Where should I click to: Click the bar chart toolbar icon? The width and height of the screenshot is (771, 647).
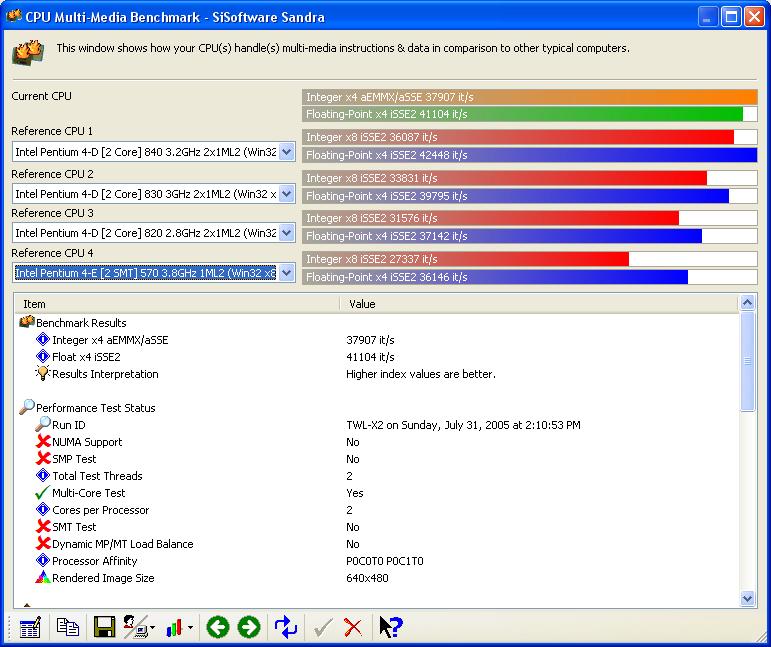pyautogui.click(x=175, y=627)
